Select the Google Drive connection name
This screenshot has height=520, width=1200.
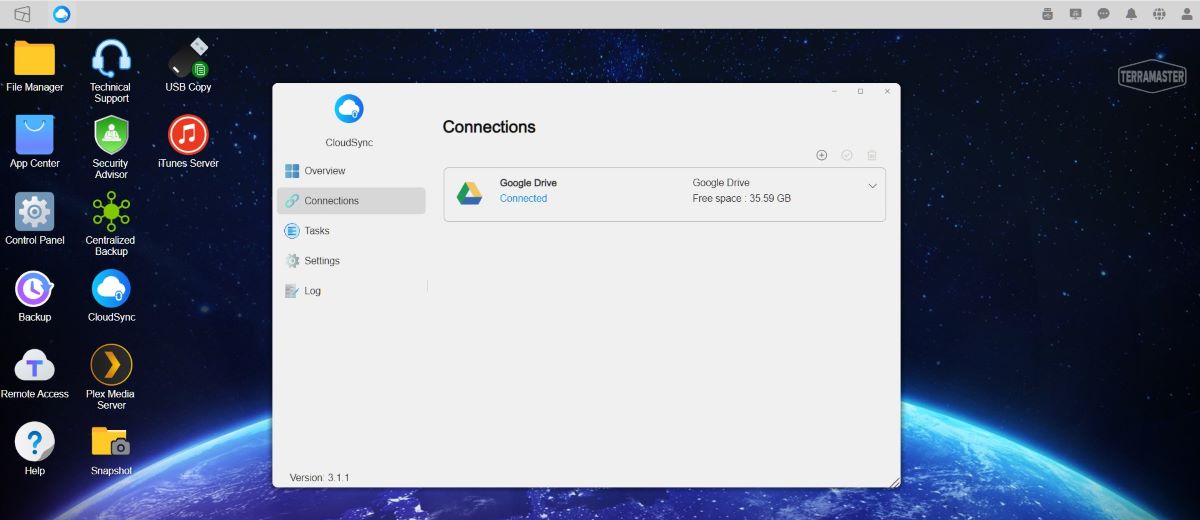point(528,183)
